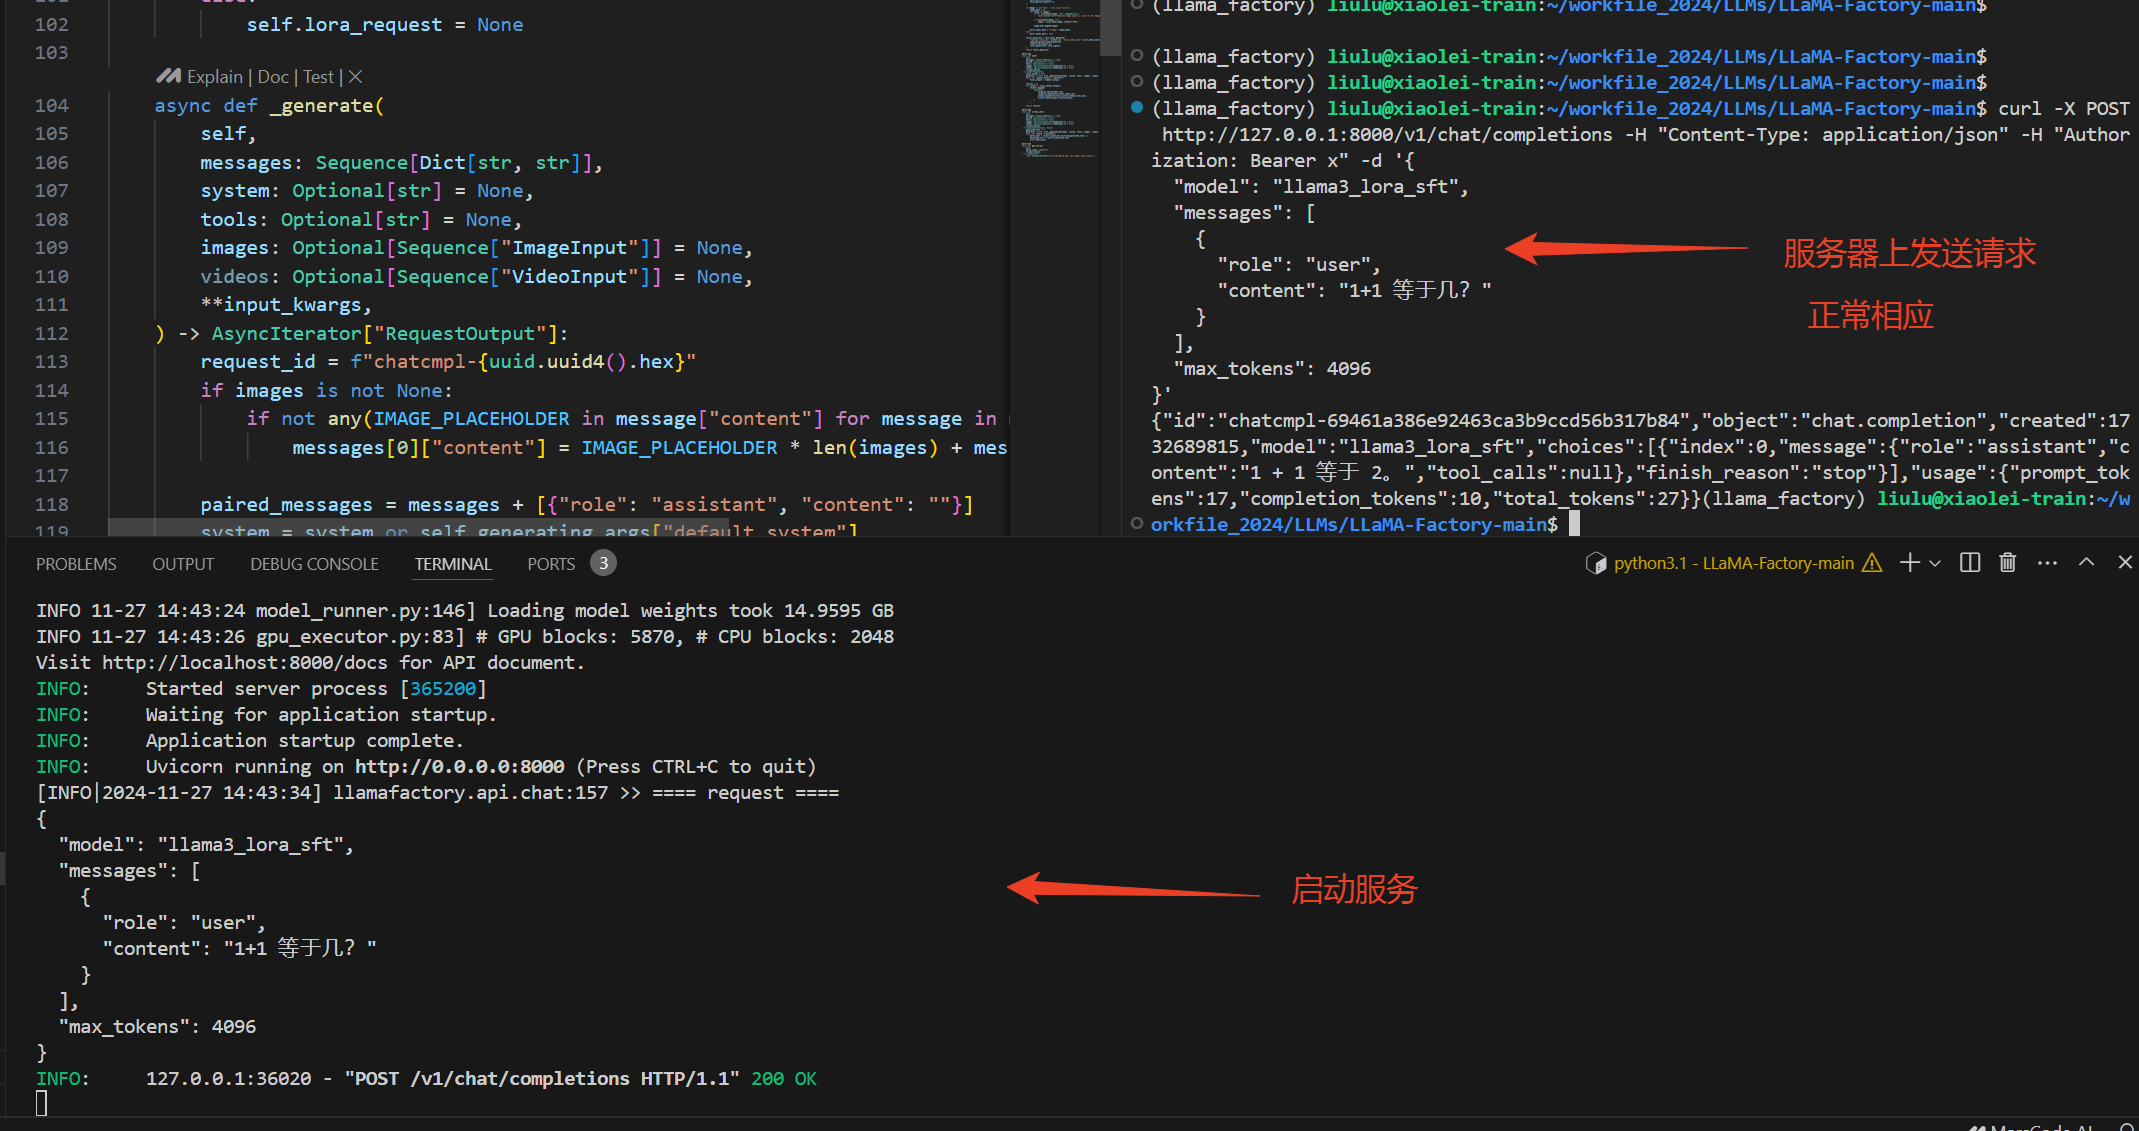Dismiss code lens with X icon
This screenshot has width=2139, height=1131.
[355, 77]
